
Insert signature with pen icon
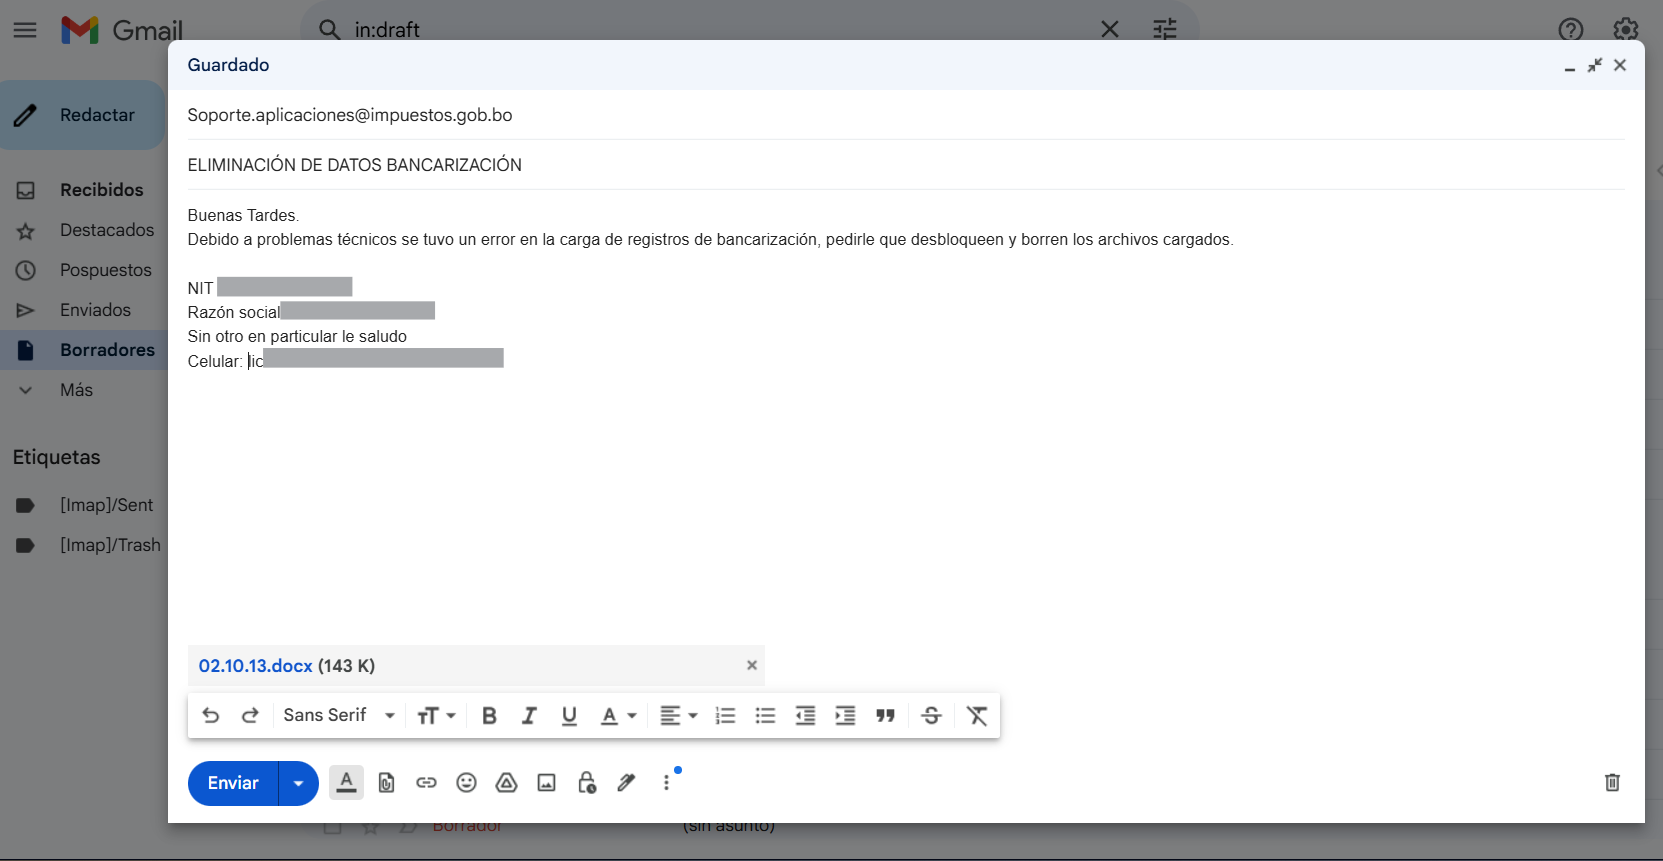[x=626, y=783]
